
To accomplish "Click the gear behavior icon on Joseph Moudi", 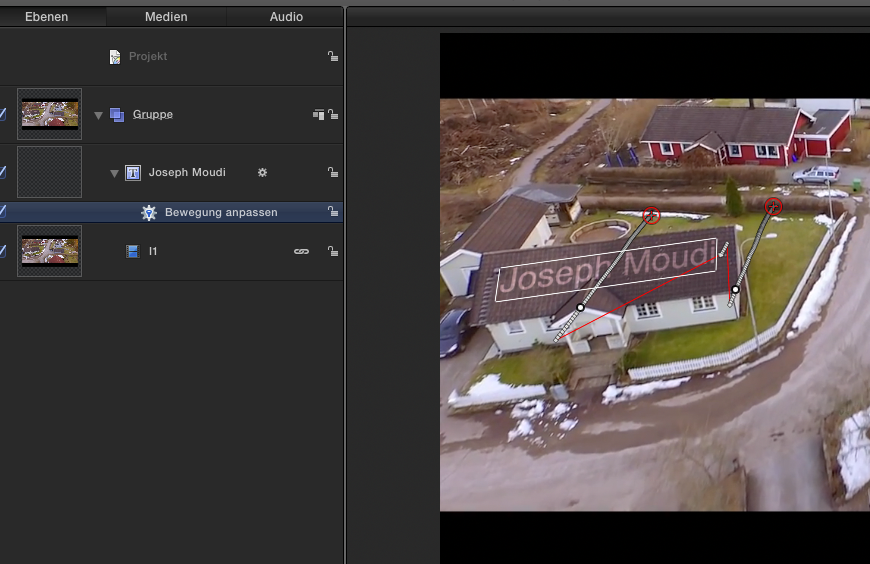I will pos(262,173).
